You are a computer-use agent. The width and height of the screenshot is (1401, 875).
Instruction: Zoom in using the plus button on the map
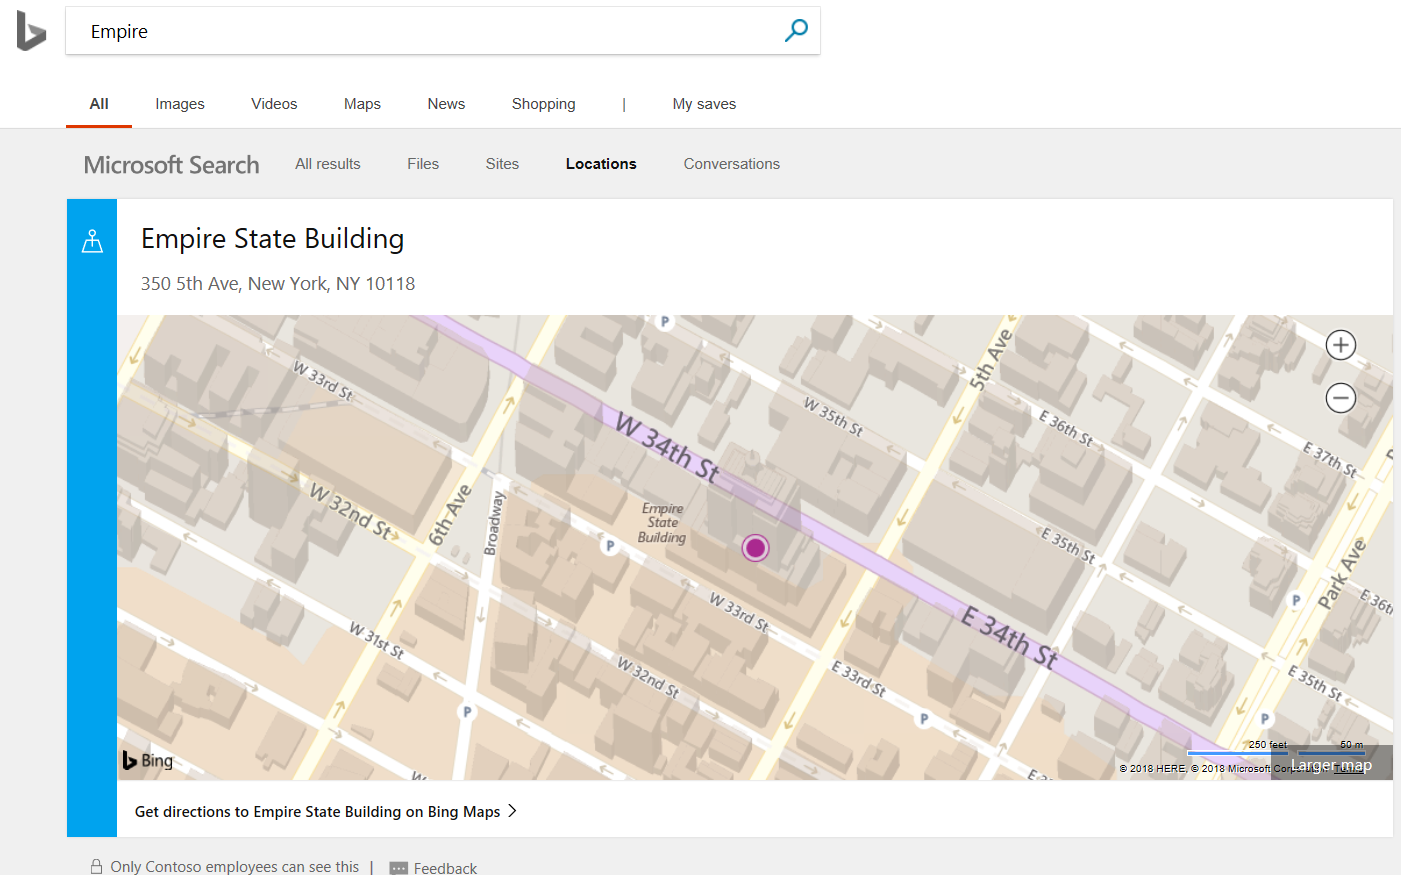tap(1340, 344)
